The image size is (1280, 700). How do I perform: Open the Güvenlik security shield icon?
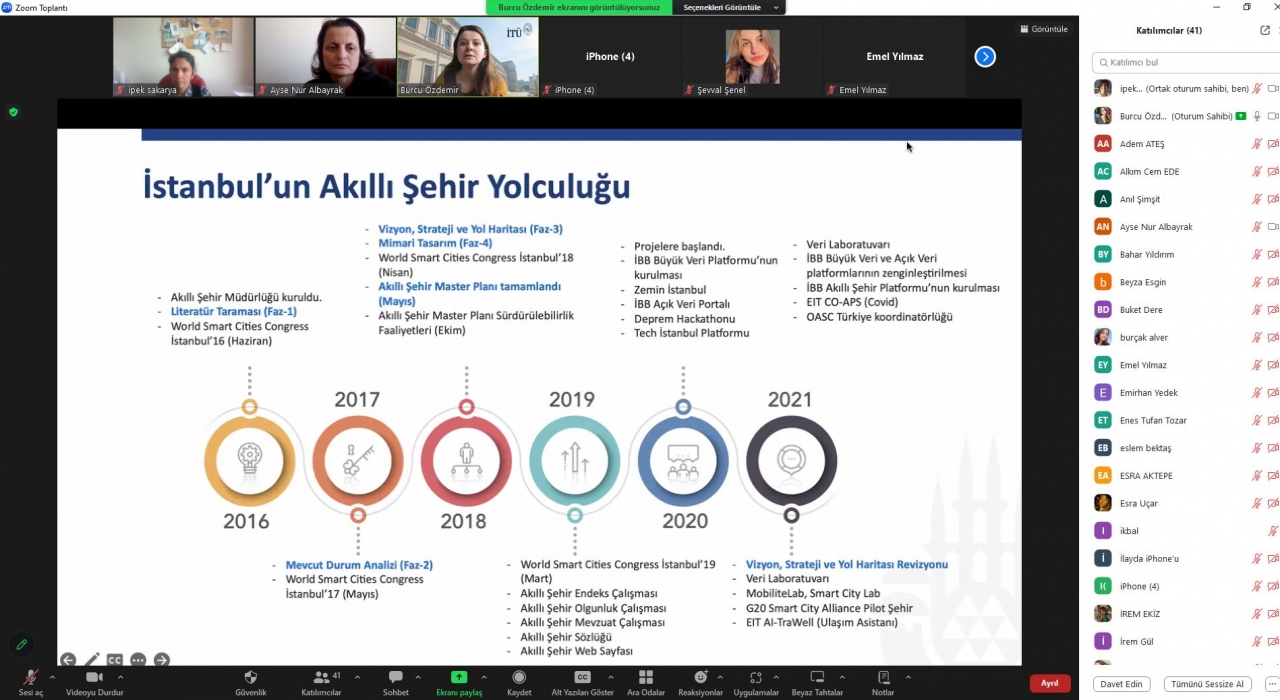tap(250, 678)
